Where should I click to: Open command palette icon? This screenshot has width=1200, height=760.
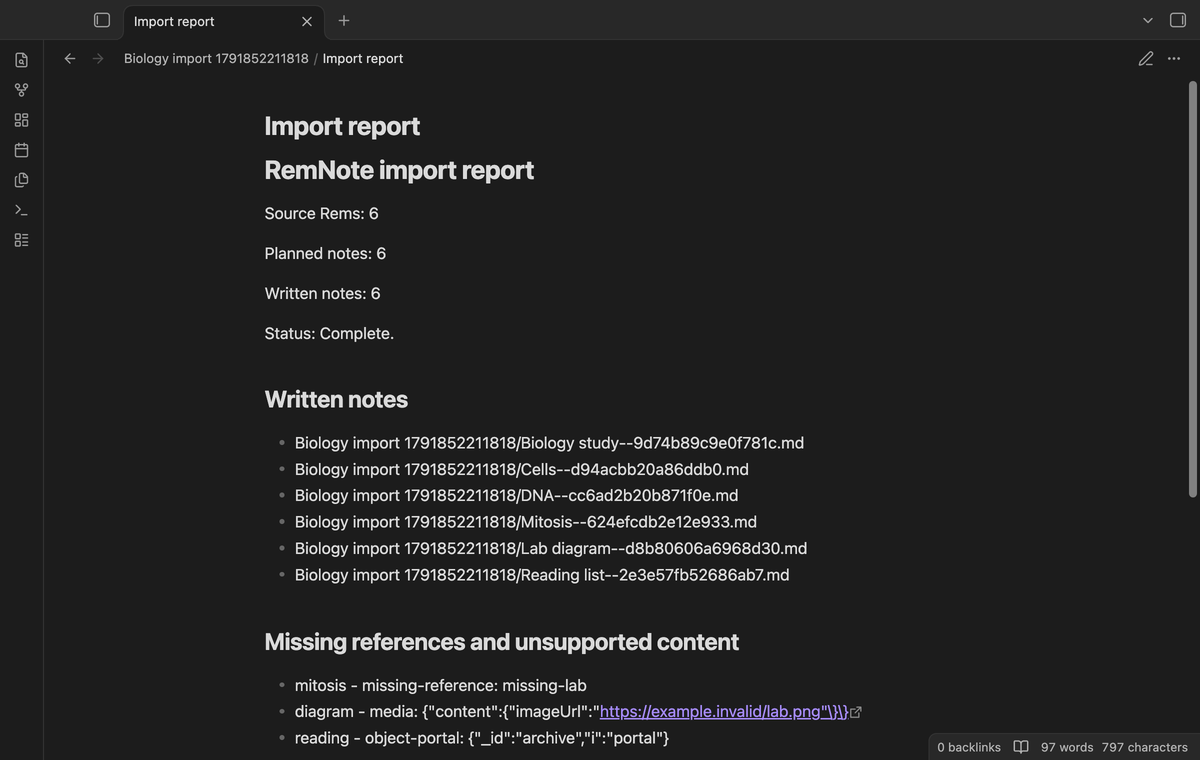pos(21,210)
